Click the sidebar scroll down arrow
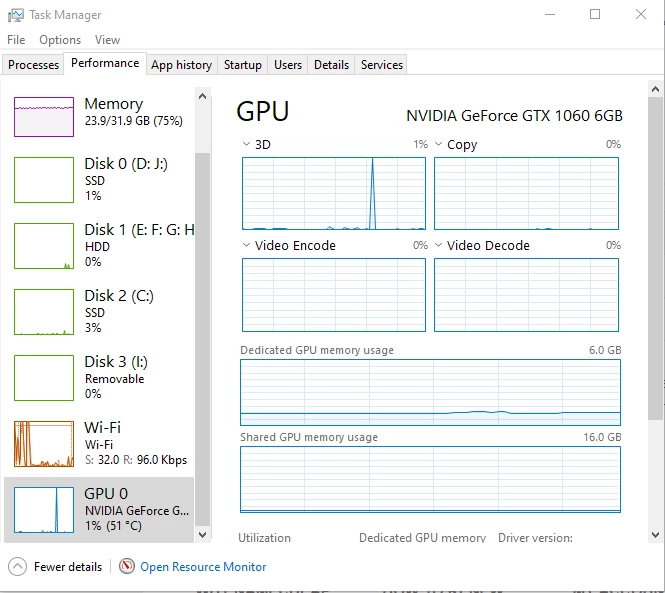 coord(202,535)
